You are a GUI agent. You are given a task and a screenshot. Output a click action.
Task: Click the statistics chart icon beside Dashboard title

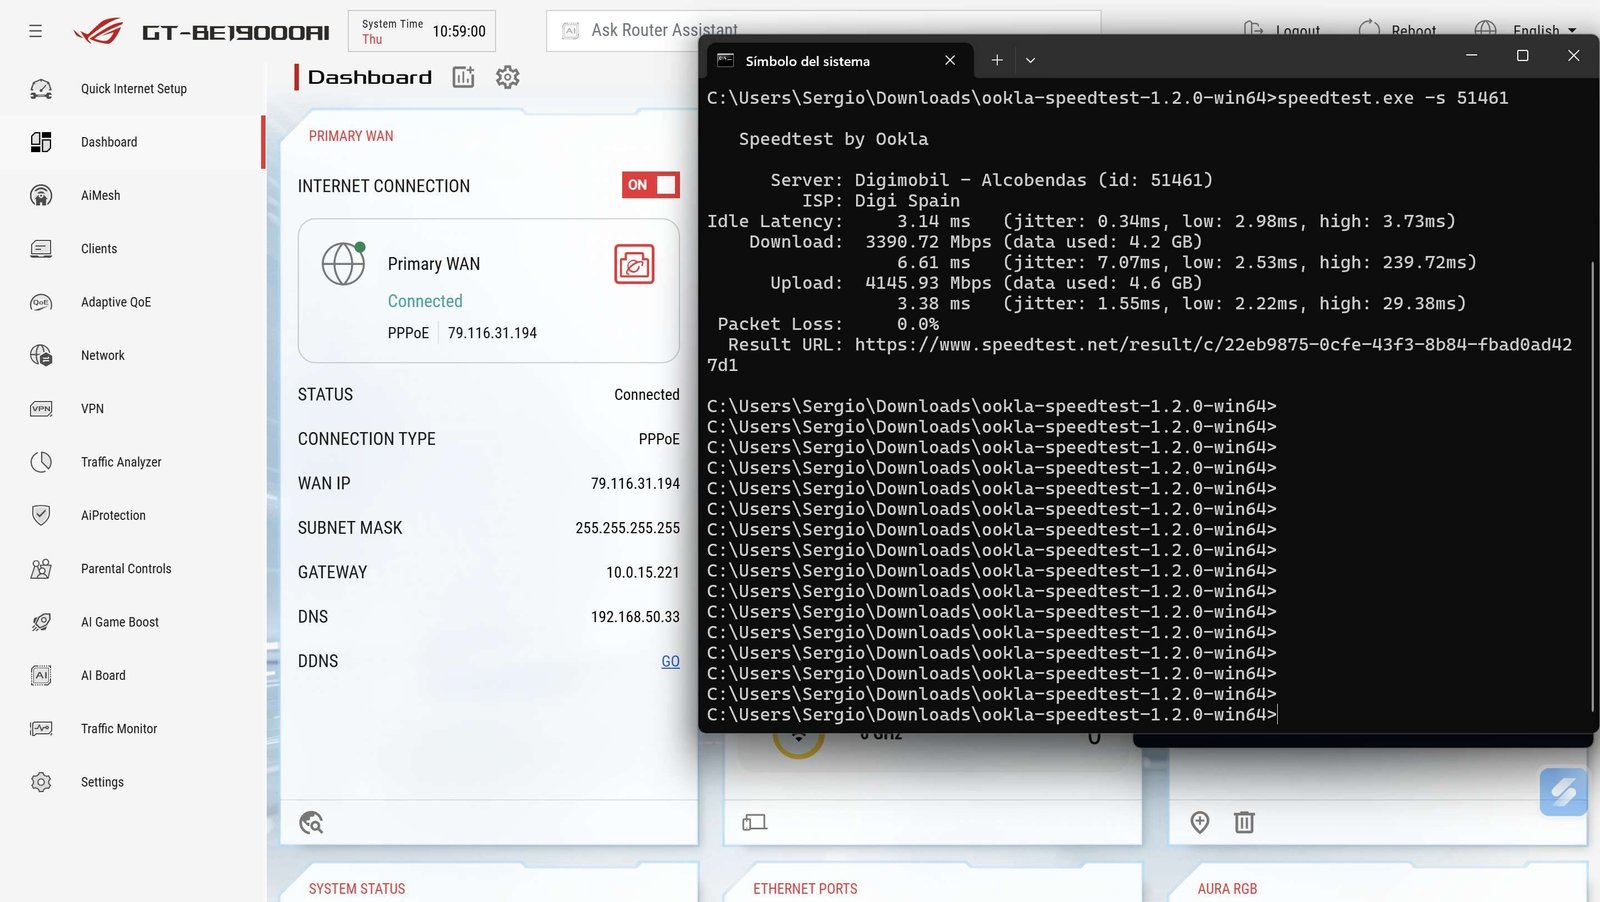point(463,77)
